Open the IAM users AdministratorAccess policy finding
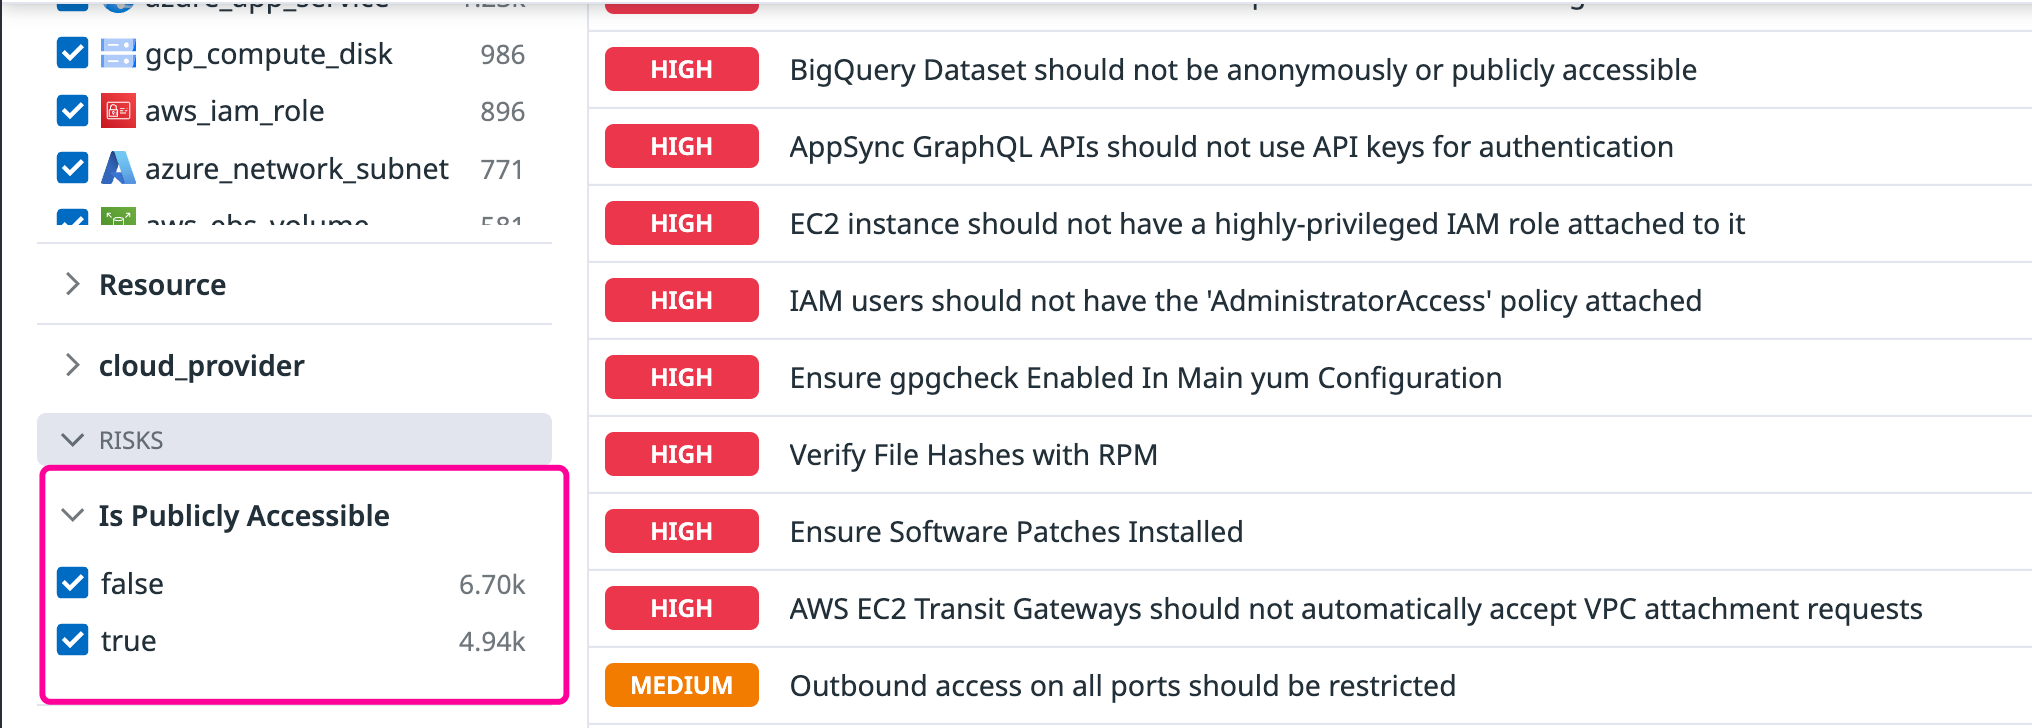Screen dimensions: 2032x728 point(1245,300)
